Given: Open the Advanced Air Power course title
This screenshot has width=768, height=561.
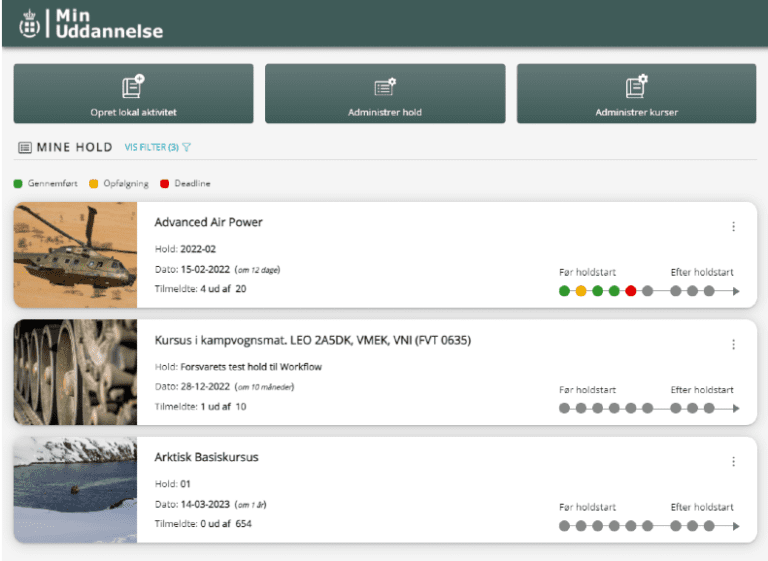Looking at the screenshot, I should [x=208, y=222].
